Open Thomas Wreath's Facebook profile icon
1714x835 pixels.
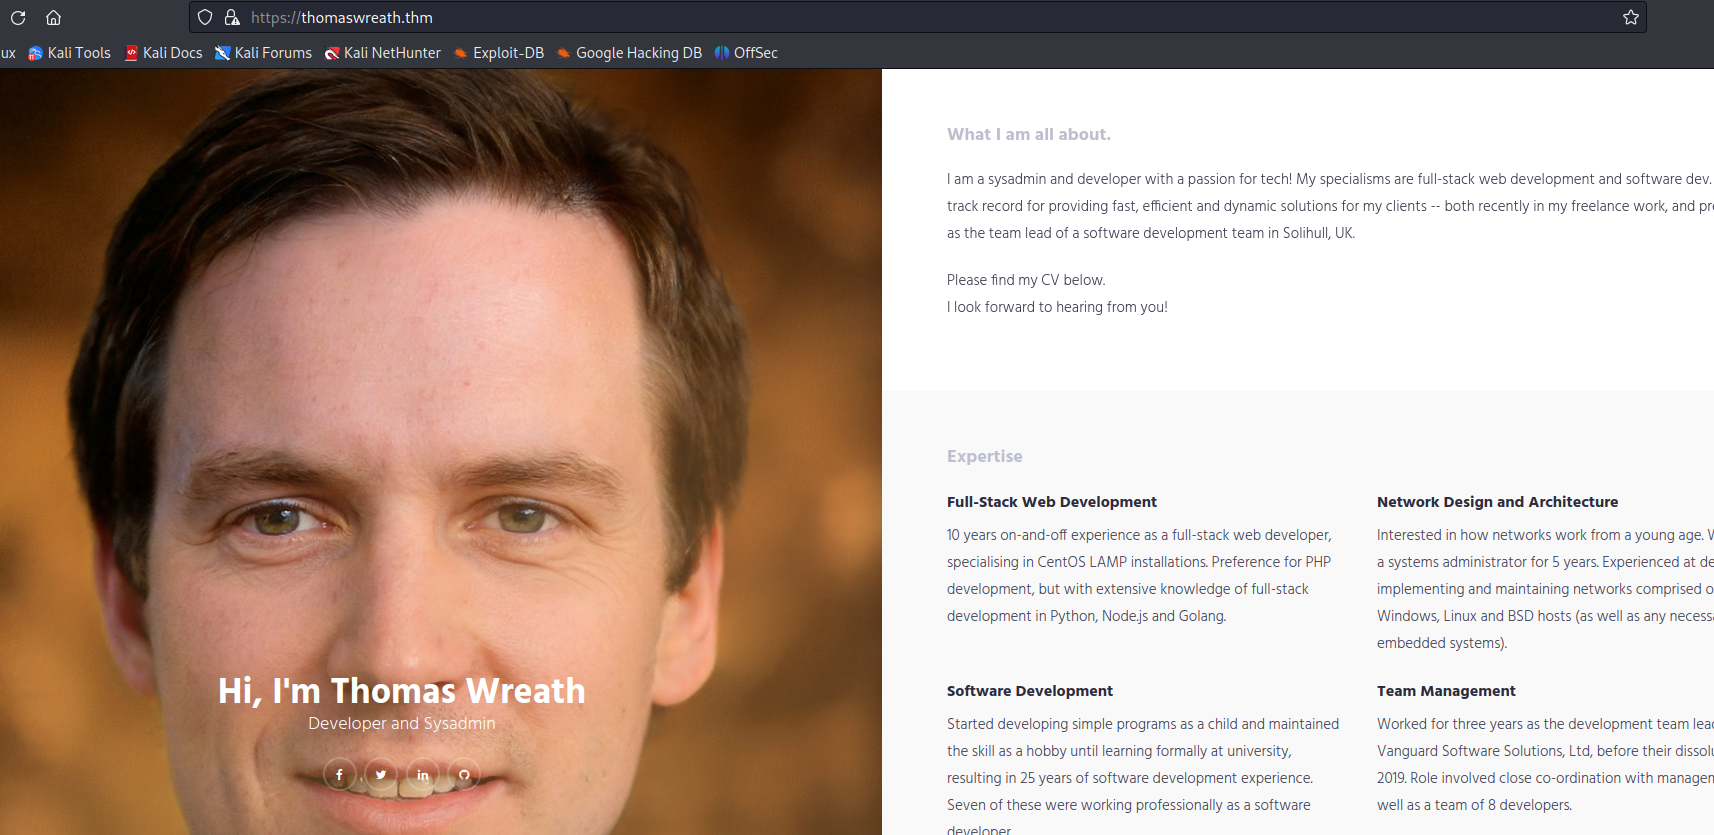339,775
